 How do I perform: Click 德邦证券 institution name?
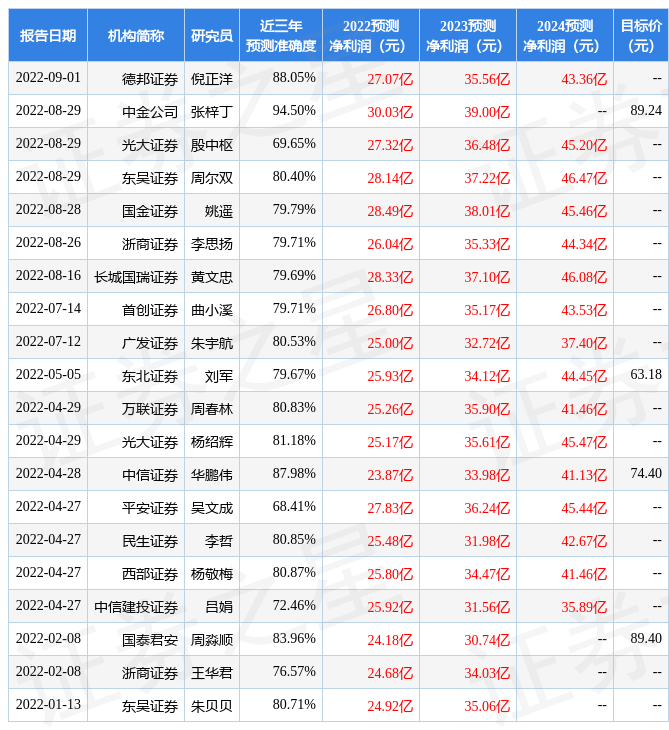pos(150,79)
